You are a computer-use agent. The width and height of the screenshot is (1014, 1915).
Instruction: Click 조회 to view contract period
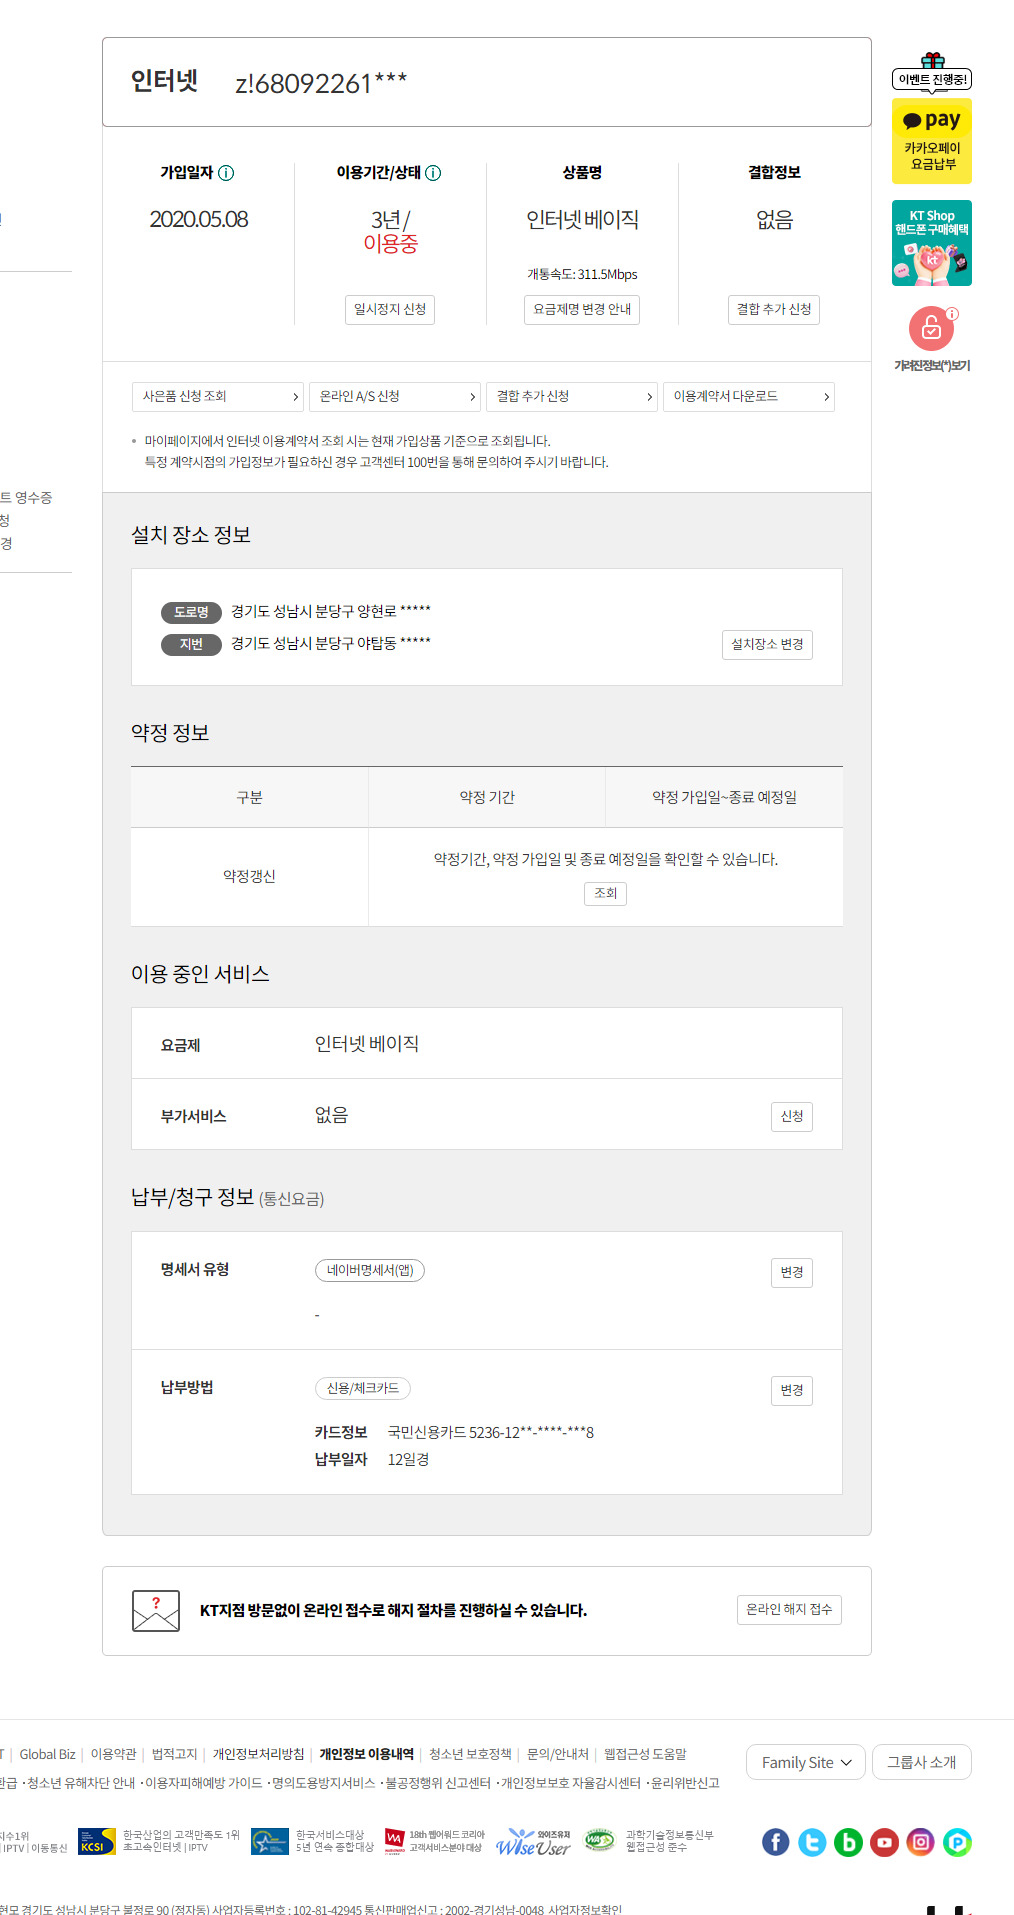(x=605, y=893)
